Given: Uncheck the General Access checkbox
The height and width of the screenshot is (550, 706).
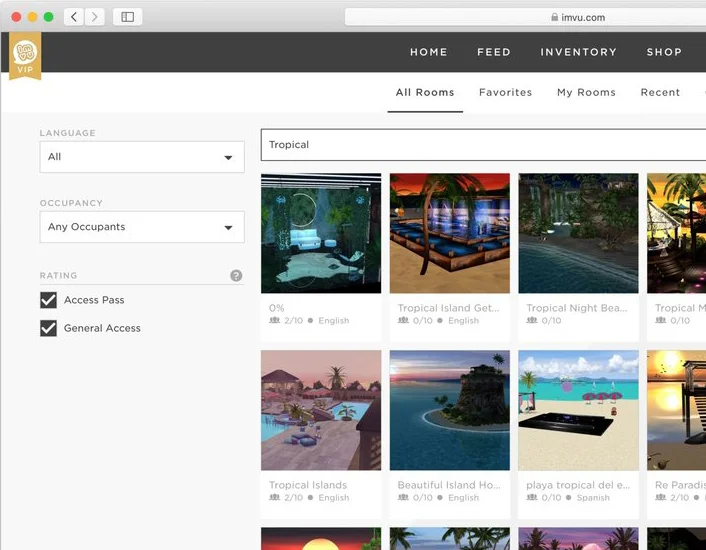Looking at the screenshot, I should point(49,328).
